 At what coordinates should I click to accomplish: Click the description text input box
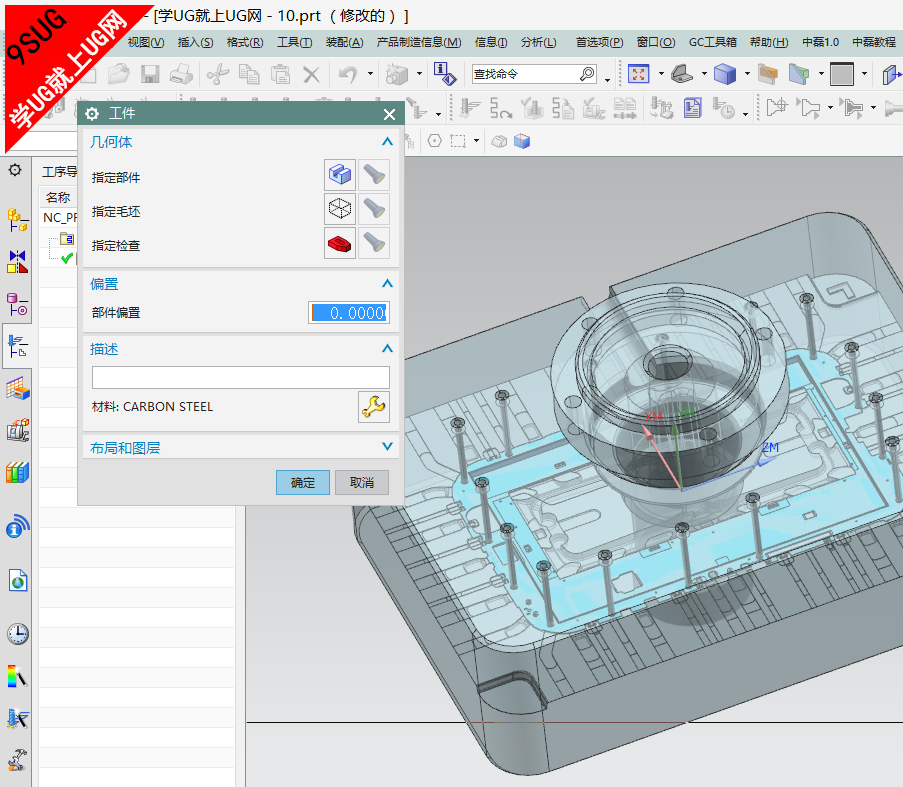tap(241, 378)
